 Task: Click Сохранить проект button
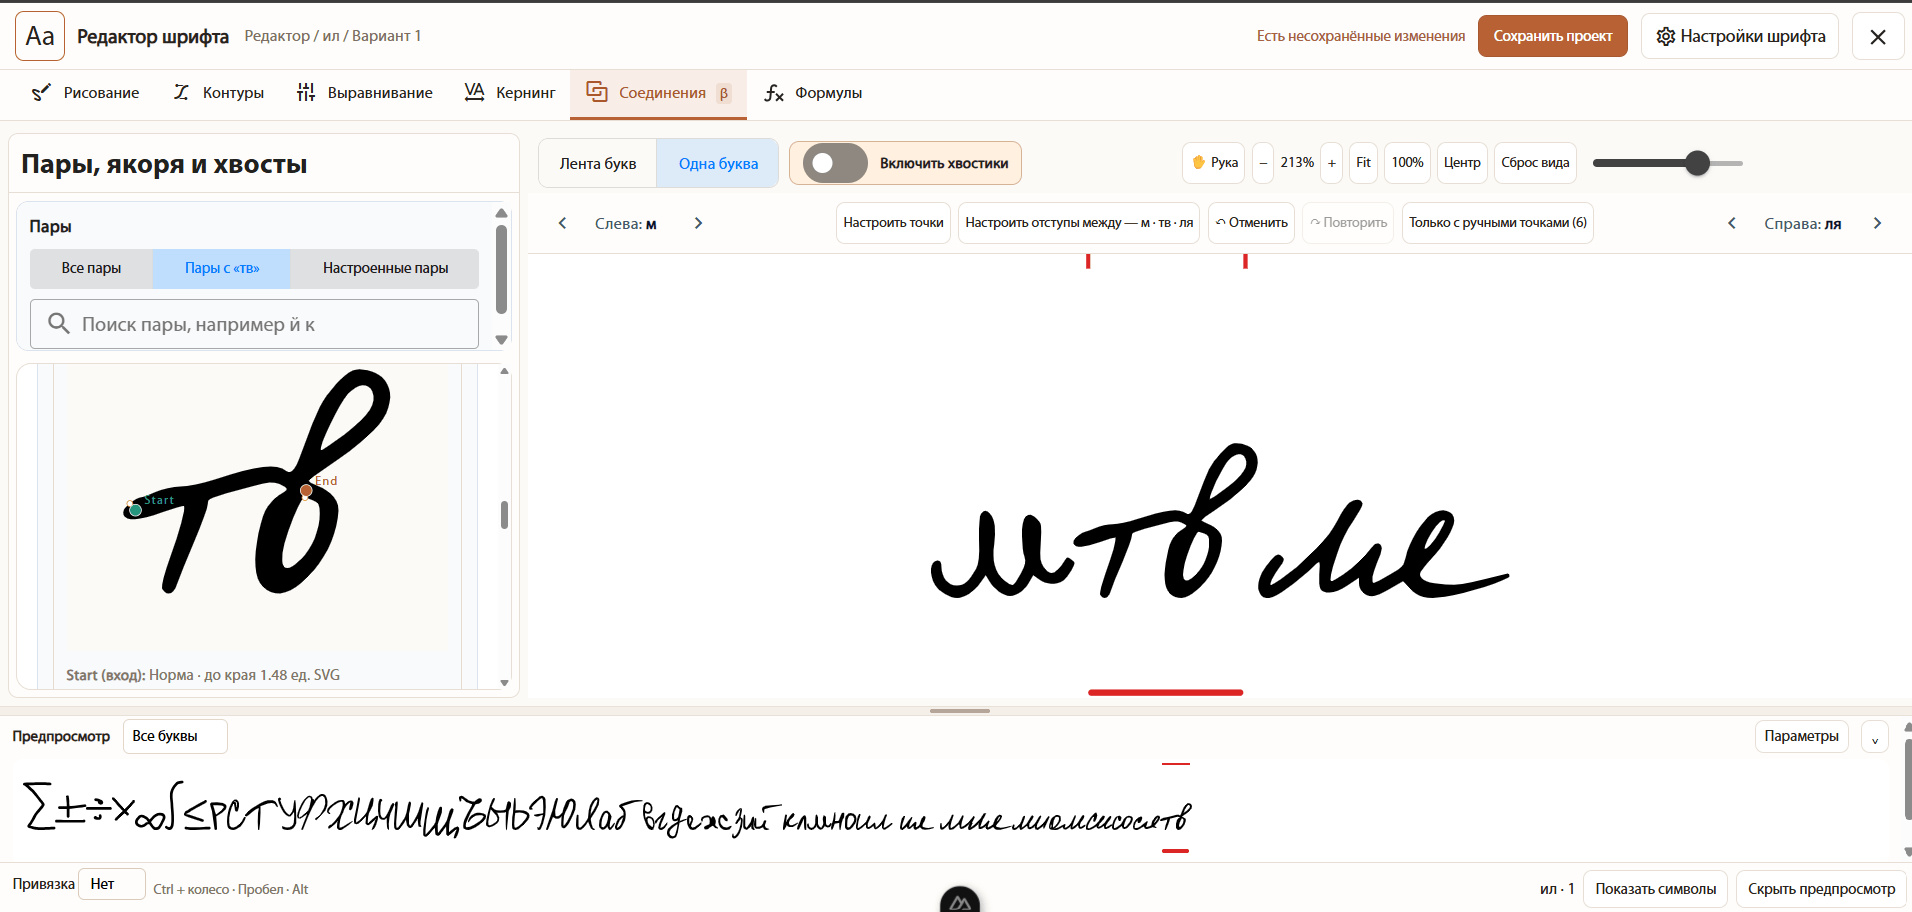point(1553,36)
